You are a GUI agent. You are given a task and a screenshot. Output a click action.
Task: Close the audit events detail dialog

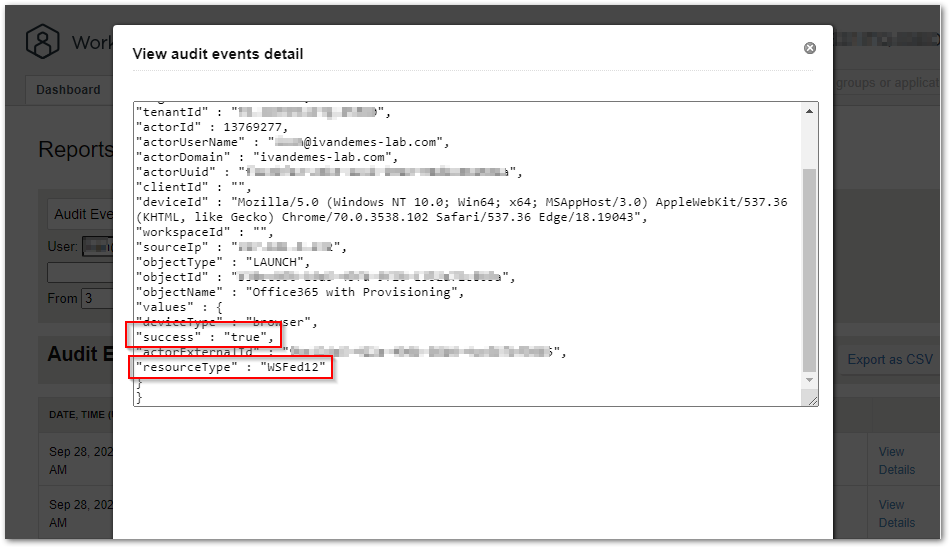click(x=809, y=48)
